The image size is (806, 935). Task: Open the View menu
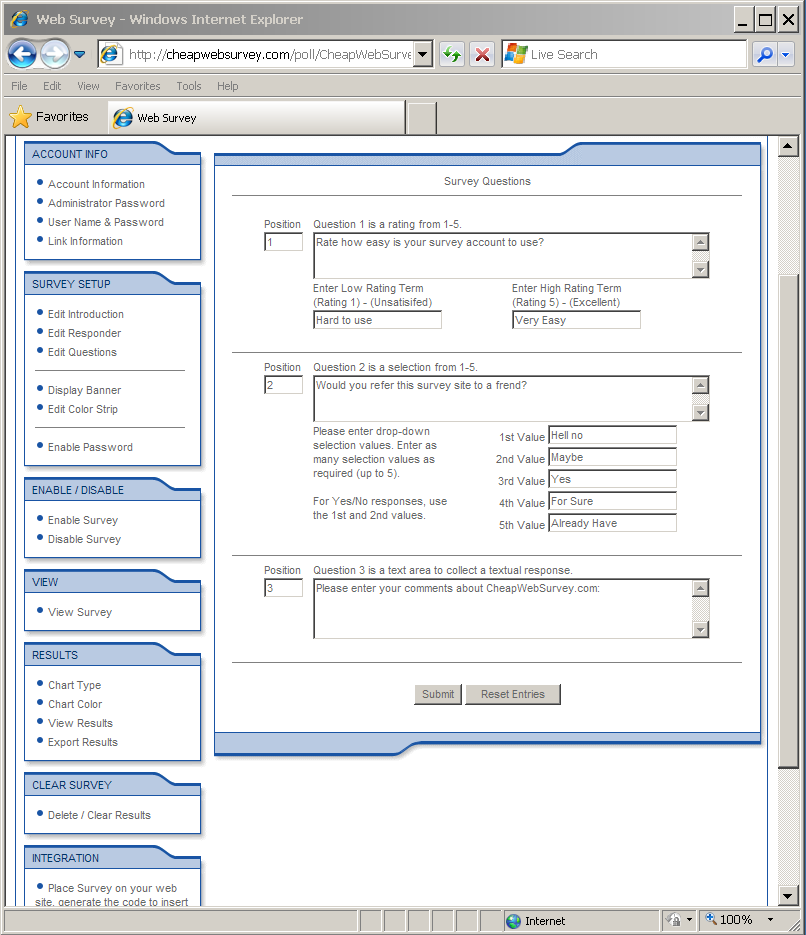coord(88,86)
